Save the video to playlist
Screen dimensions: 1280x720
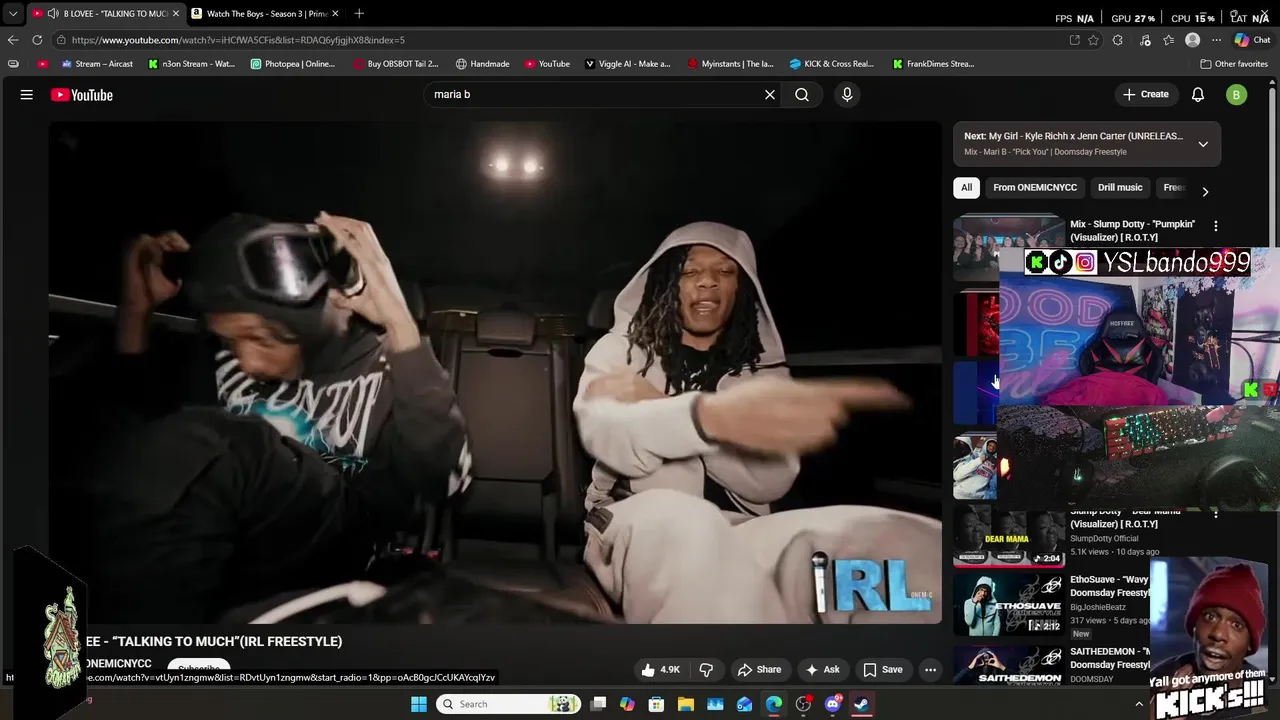[883, 670]
